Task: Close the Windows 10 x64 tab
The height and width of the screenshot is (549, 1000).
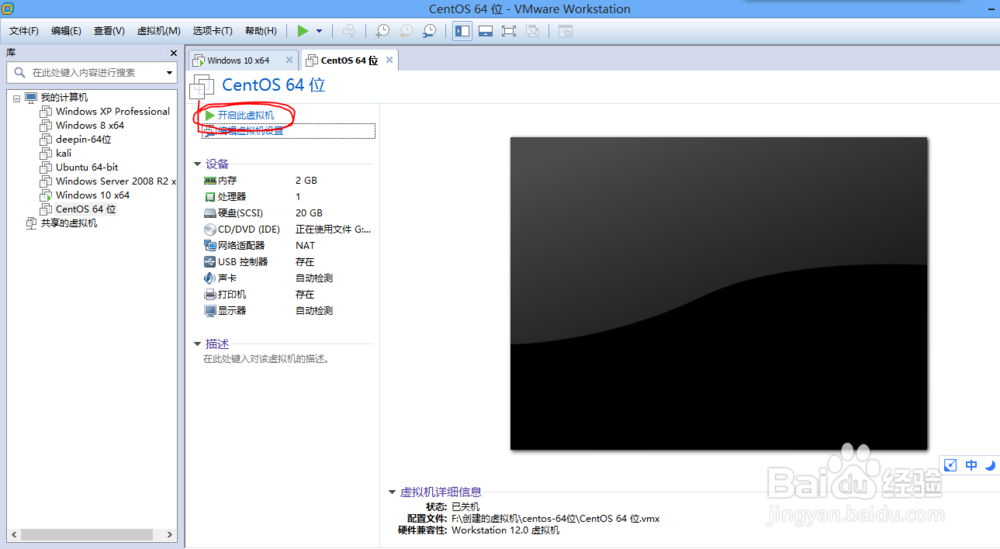Action: tap(289, 59)
